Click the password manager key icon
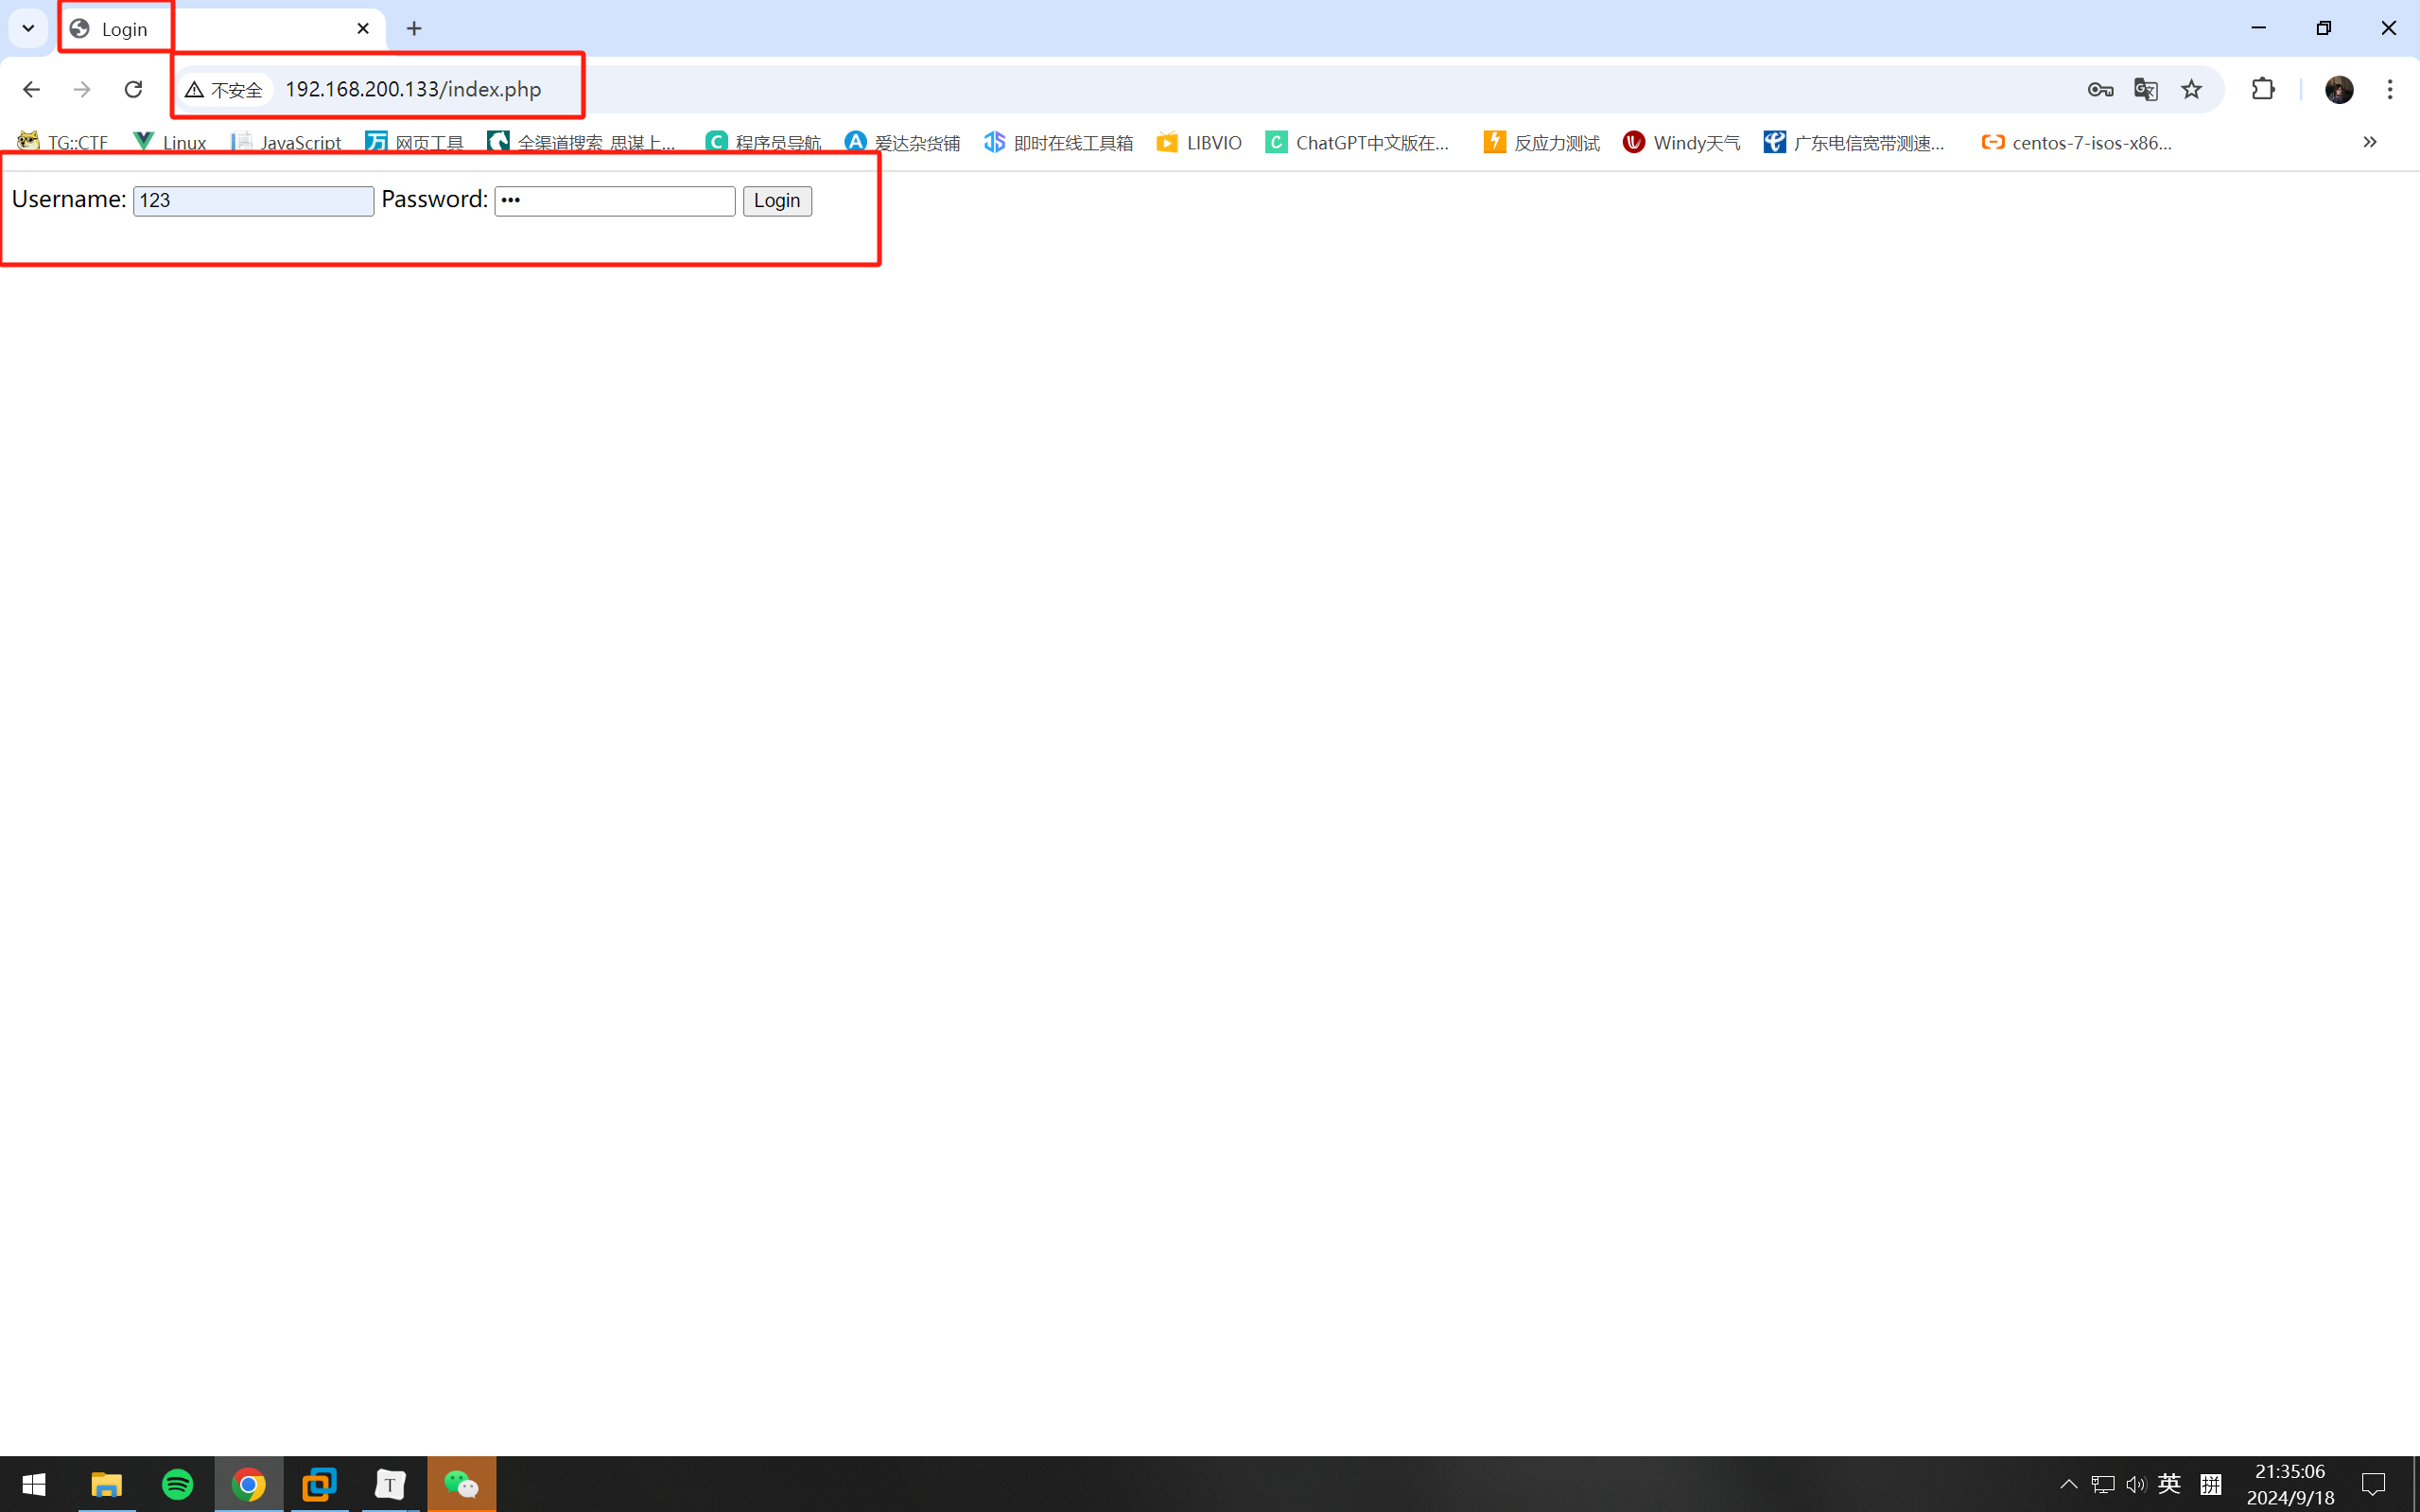 (2100, 90)
